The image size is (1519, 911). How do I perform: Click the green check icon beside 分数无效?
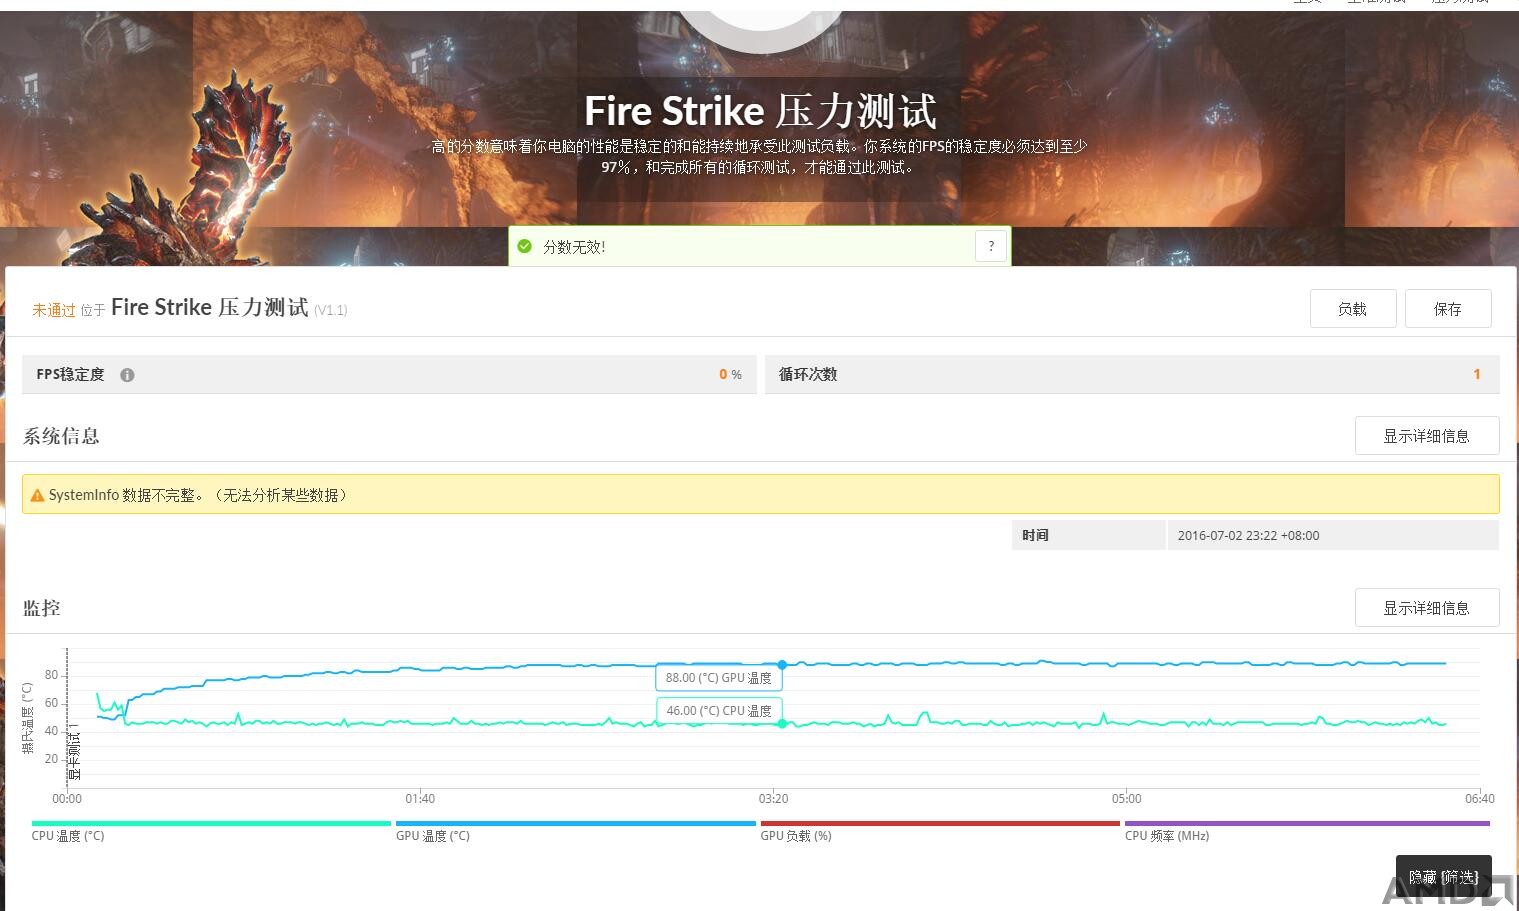(525, 246)
